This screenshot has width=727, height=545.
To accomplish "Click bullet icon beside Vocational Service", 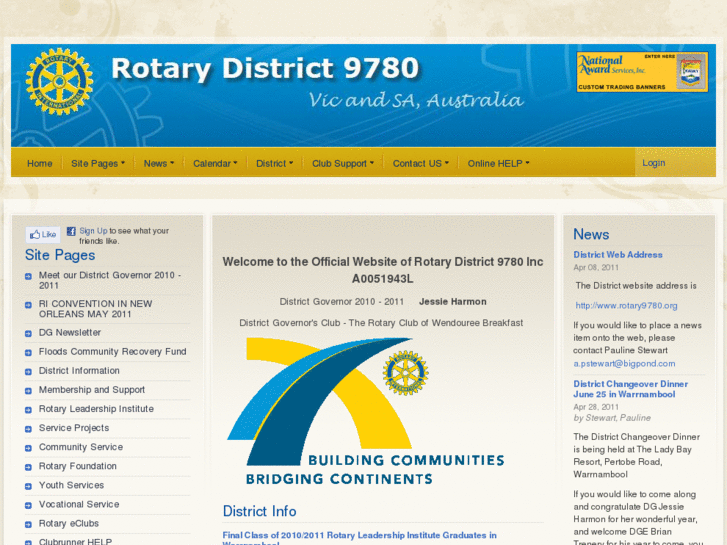I will point(28,505).
